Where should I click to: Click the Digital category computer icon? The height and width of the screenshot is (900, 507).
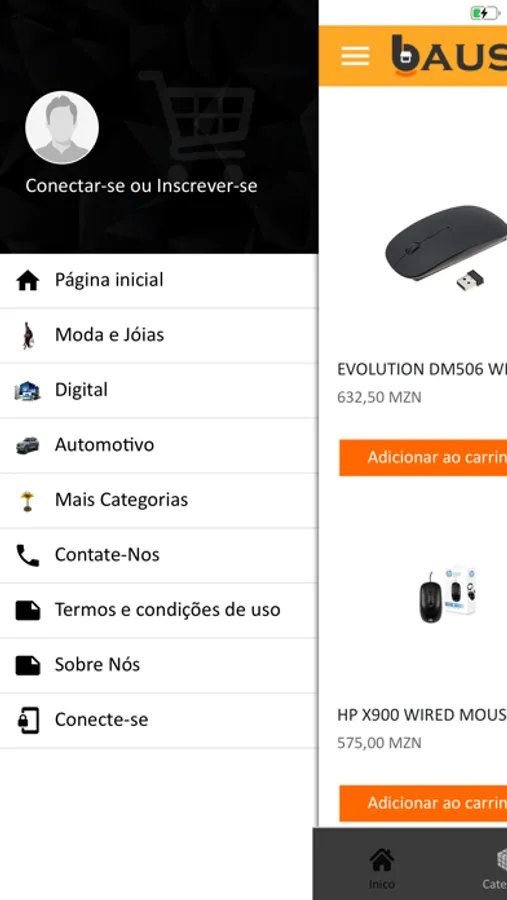tap(28, 391)
